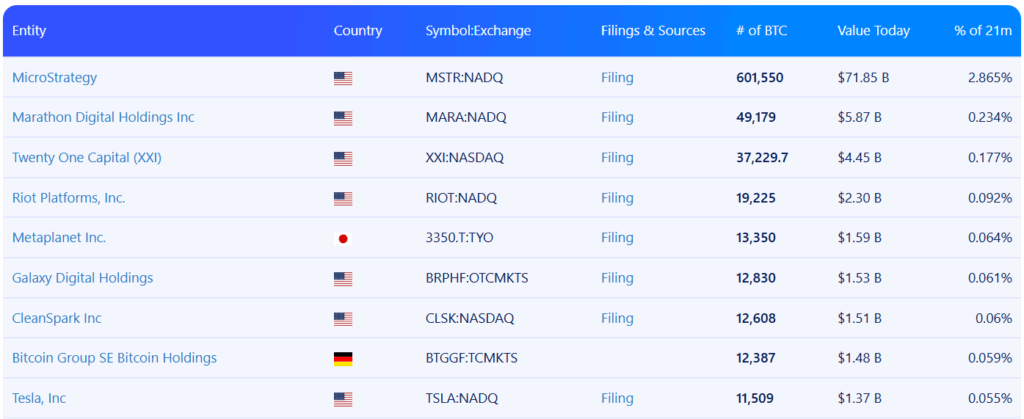Open Bitcoin Group SE Bitcoin Holdings link

coord(114,358)
